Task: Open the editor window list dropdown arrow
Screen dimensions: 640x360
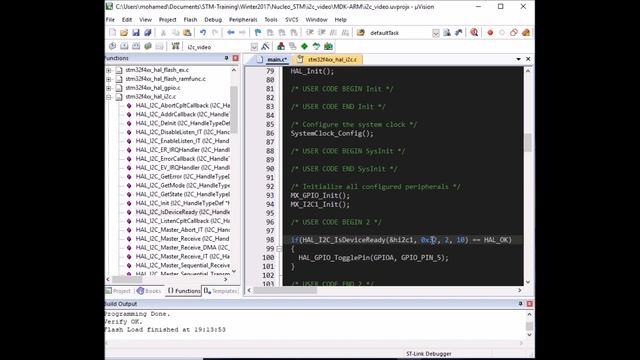Action: tap(518, 59)
